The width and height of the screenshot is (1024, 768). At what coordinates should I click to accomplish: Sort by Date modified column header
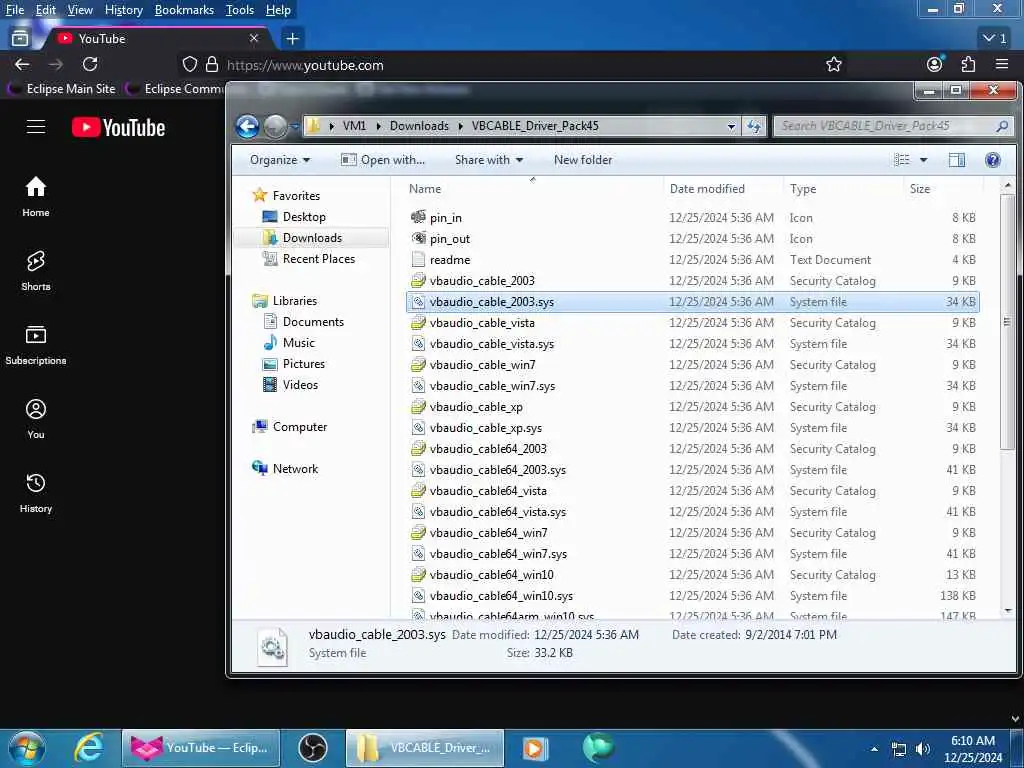coord(707,189)
